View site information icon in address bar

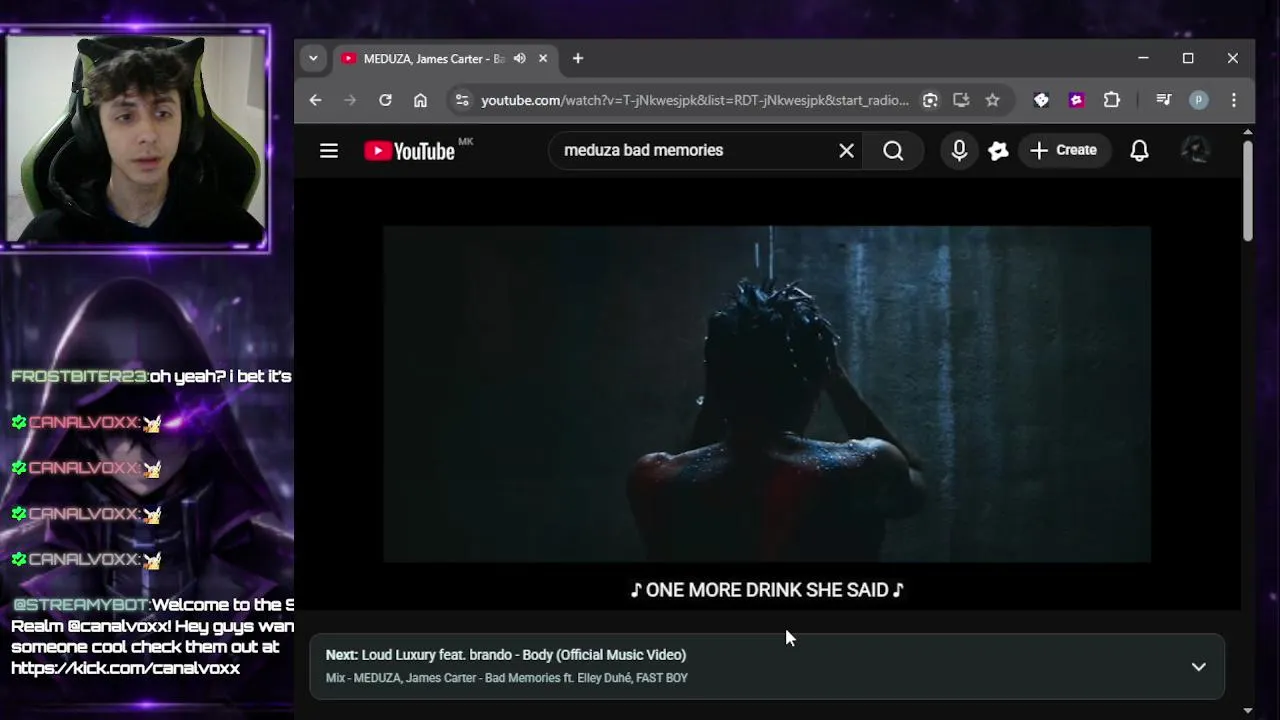coord(461,100)
